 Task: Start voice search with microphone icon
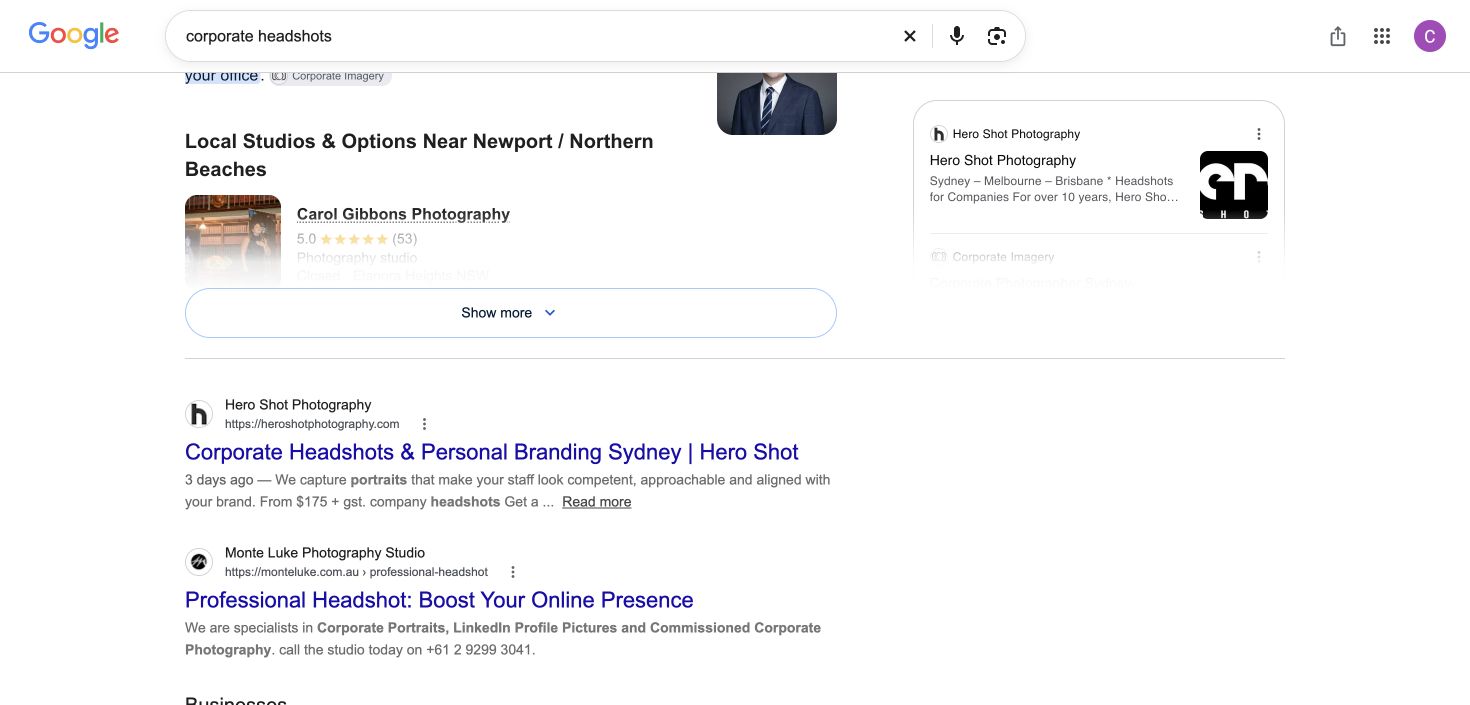tap(957, 36)
